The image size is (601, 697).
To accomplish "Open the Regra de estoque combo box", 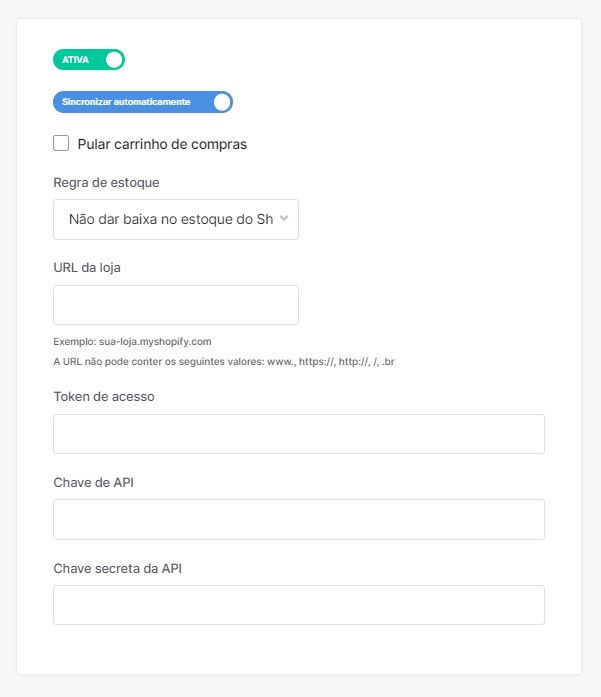I will [176, 220].
